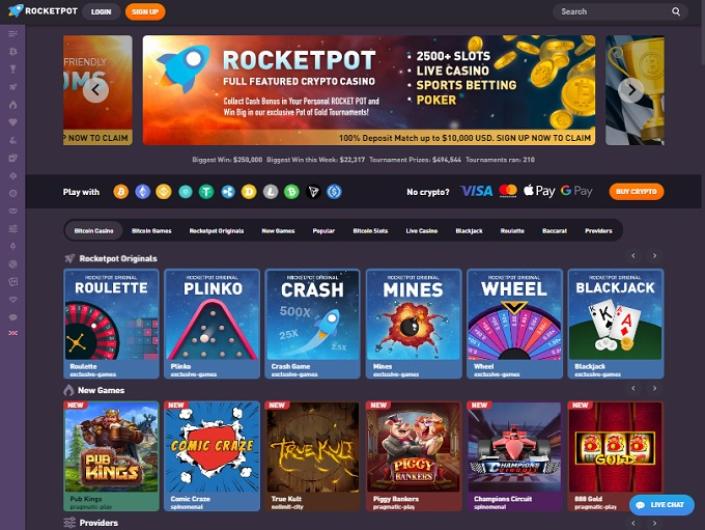Switch to Bitcoin Slots tab
The image size is (705, 530).
coord(370,231)
